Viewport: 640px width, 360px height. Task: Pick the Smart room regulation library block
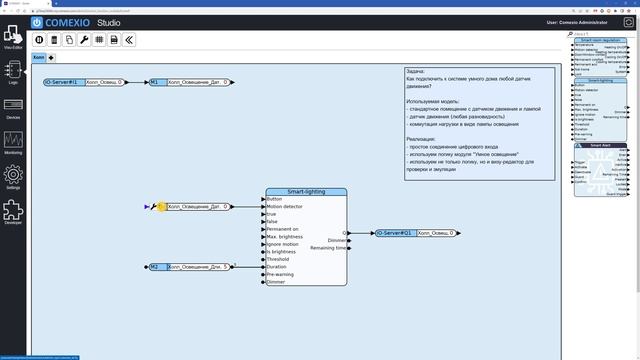(x=600, y=57)
